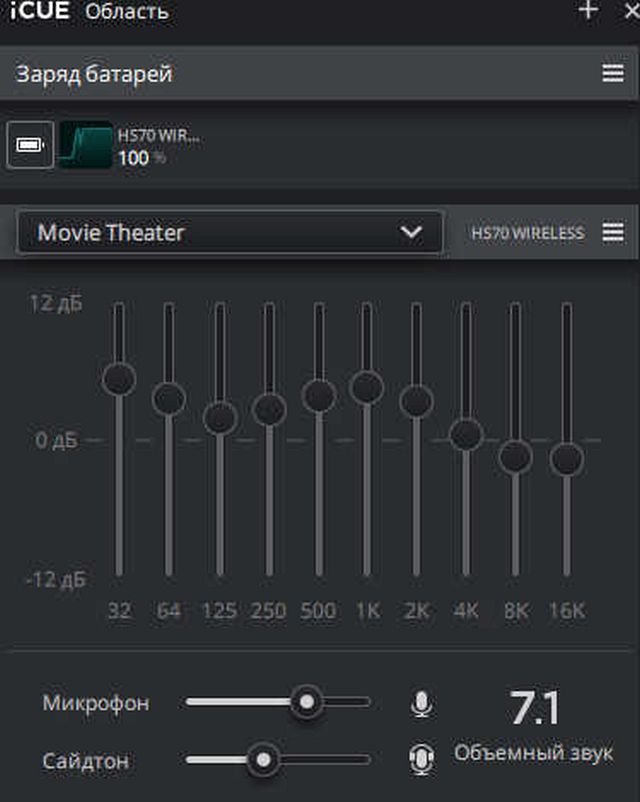Click the HS70 Wireless headset thumbnail
The image size is (640, 802).
pyautogui.click(x=85, y=146)
